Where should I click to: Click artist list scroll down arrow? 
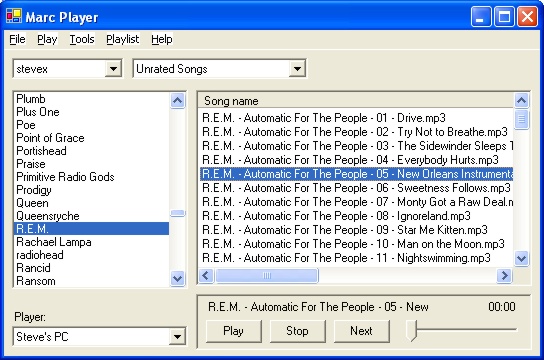[178, 278]
